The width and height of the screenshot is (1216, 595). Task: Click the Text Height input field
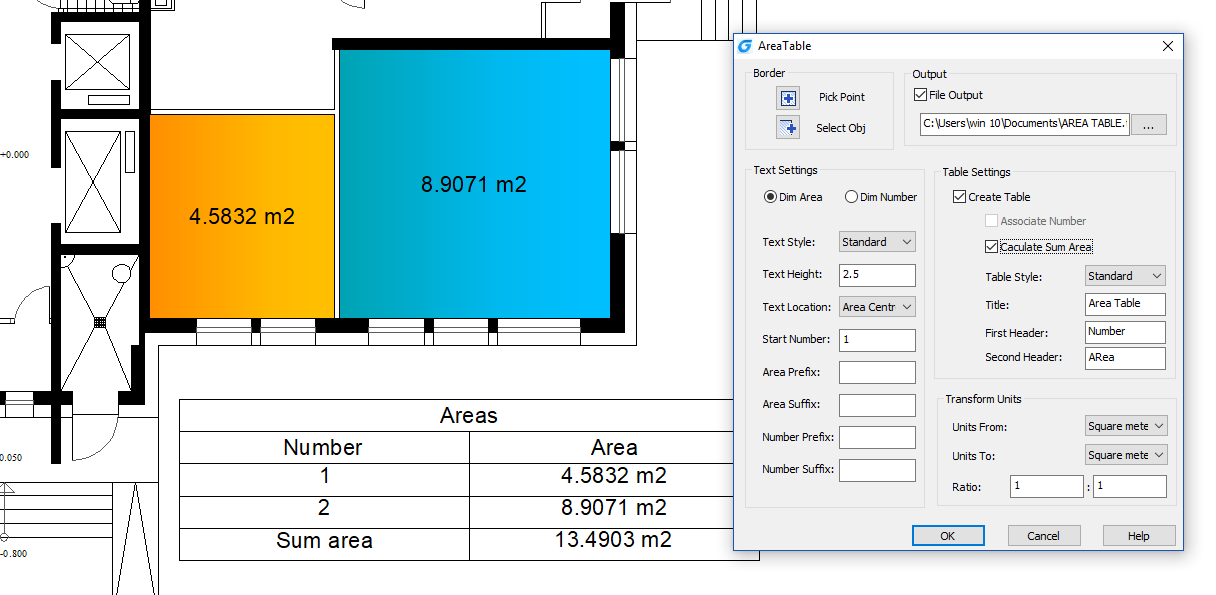tap(877, 275)
